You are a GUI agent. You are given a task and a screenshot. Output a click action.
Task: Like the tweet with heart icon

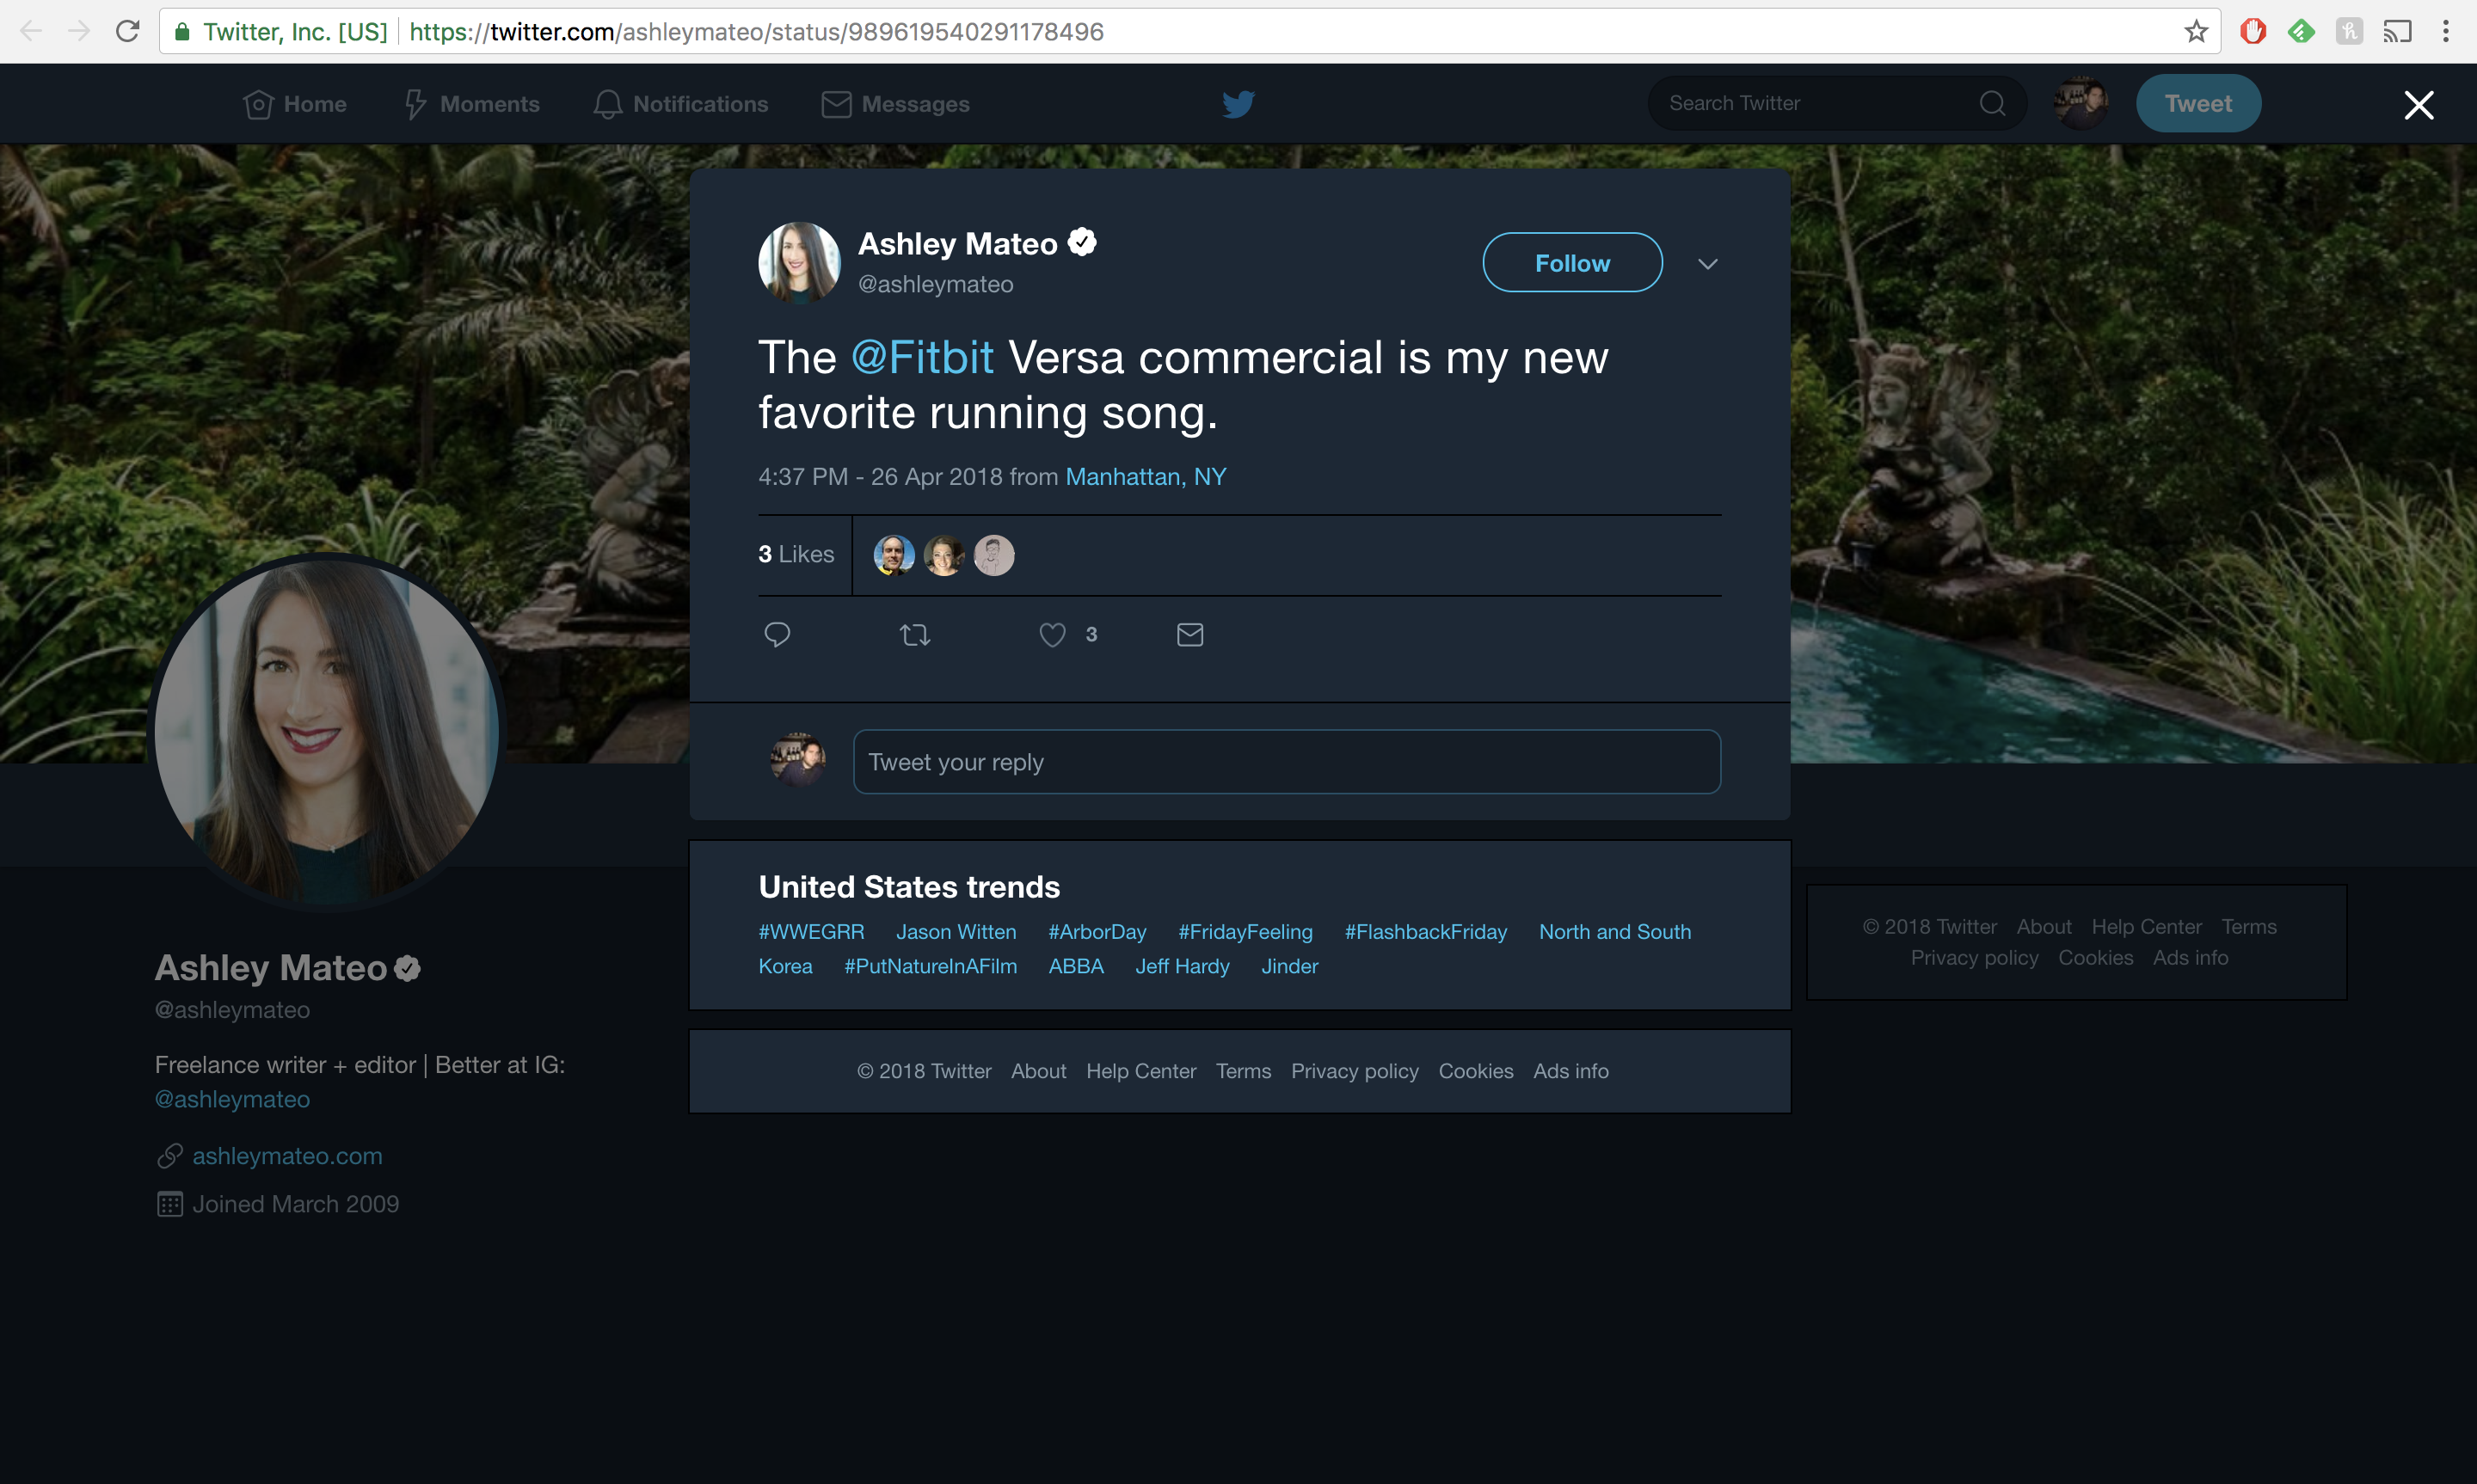tap(1052, 635)
